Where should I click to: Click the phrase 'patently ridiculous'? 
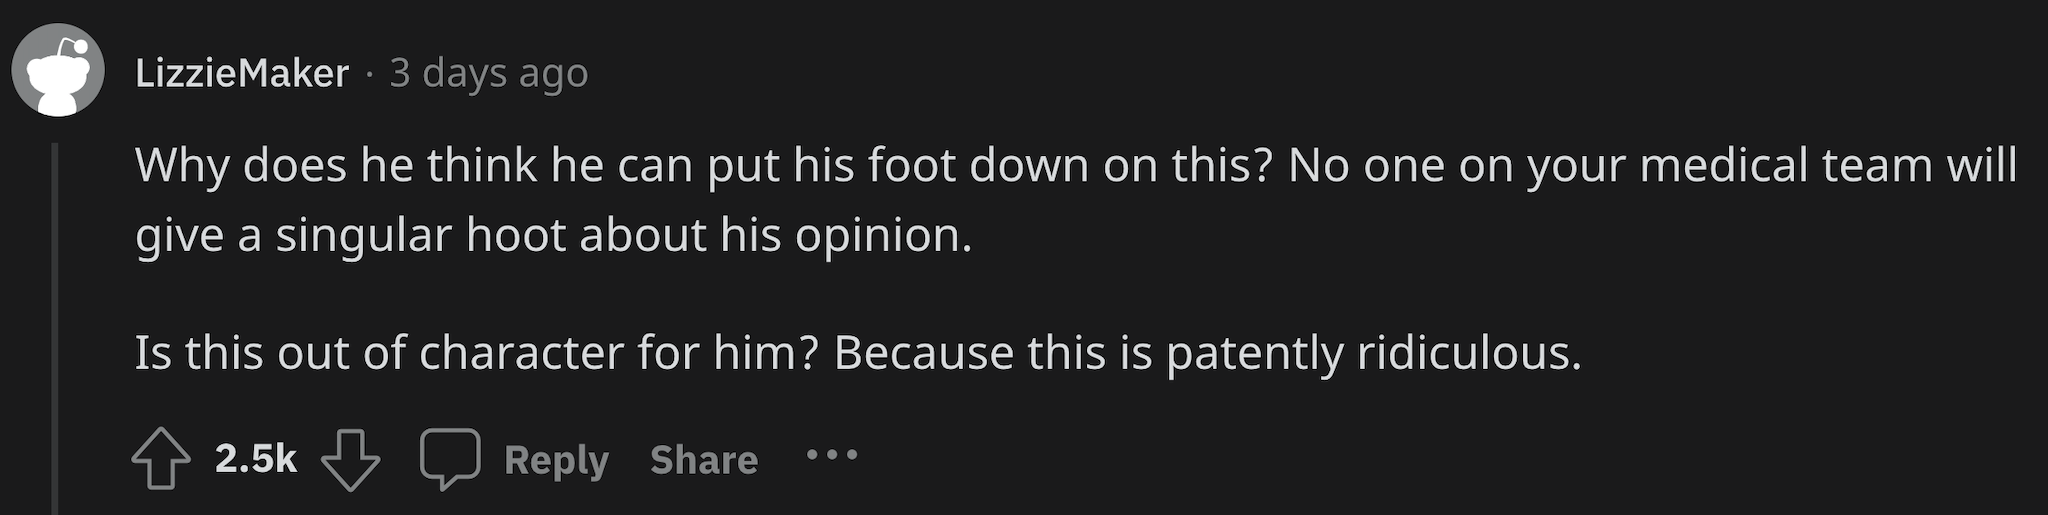click(x=1373, y=353)
